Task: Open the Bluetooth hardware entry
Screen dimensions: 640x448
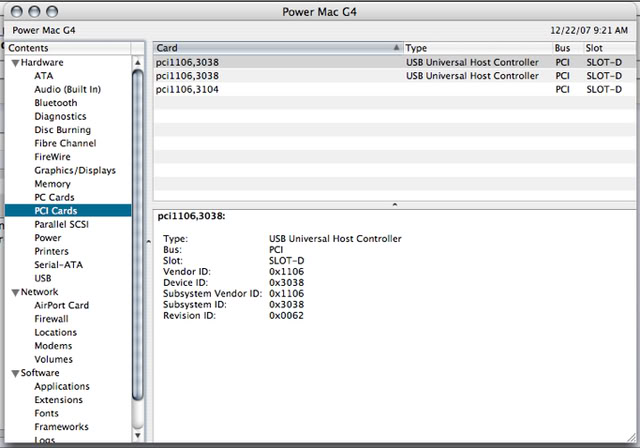Action: pyautogui.click(x=56, y=103)
